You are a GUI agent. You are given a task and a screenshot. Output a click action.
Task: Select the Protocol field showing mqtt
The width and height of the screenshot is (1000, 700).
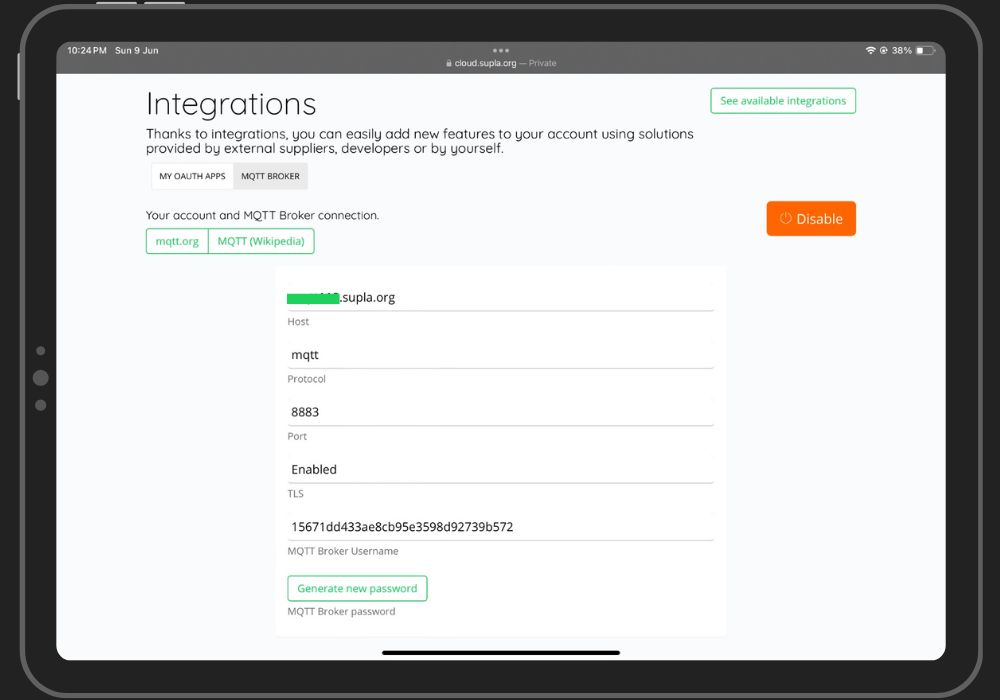[x=500, y=355]
